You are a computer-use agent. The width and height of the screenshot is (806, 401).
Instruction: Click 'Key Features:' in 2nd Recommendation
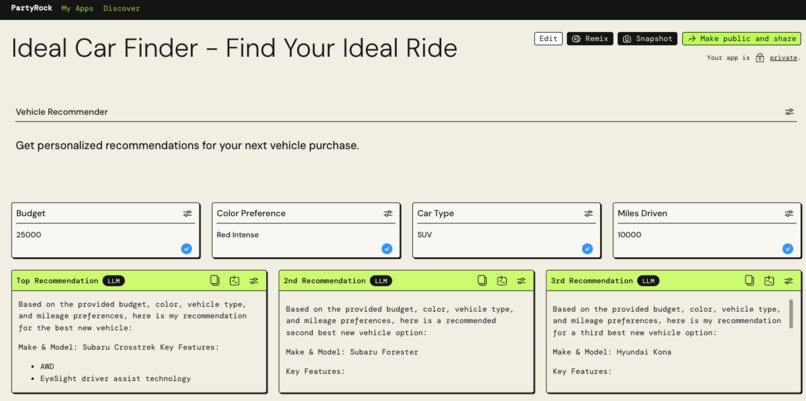315,371
